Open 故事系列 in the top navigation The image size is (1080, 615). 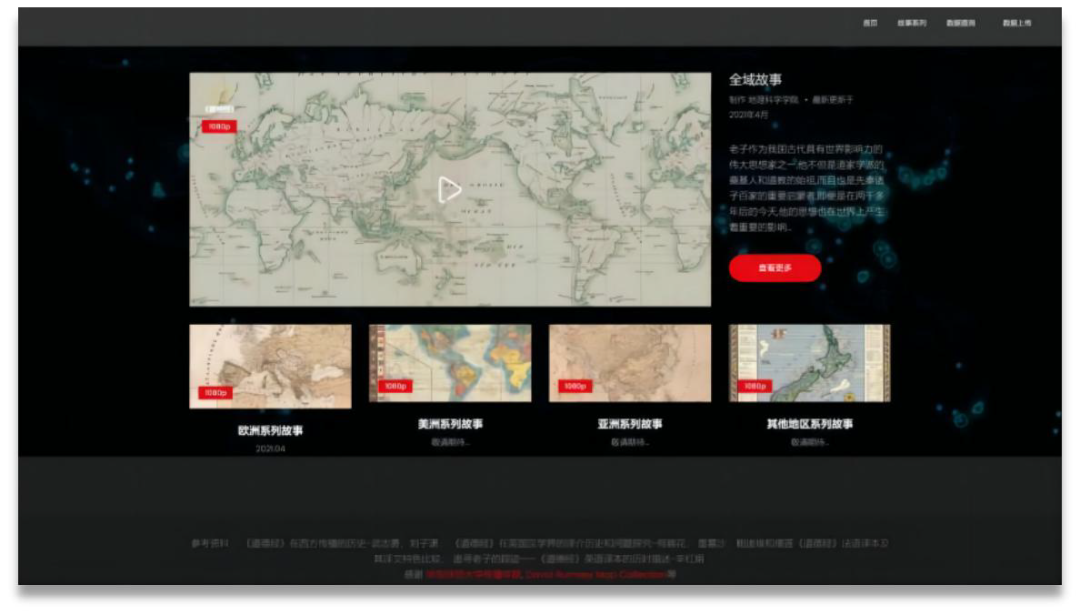[x=911, y=23]
